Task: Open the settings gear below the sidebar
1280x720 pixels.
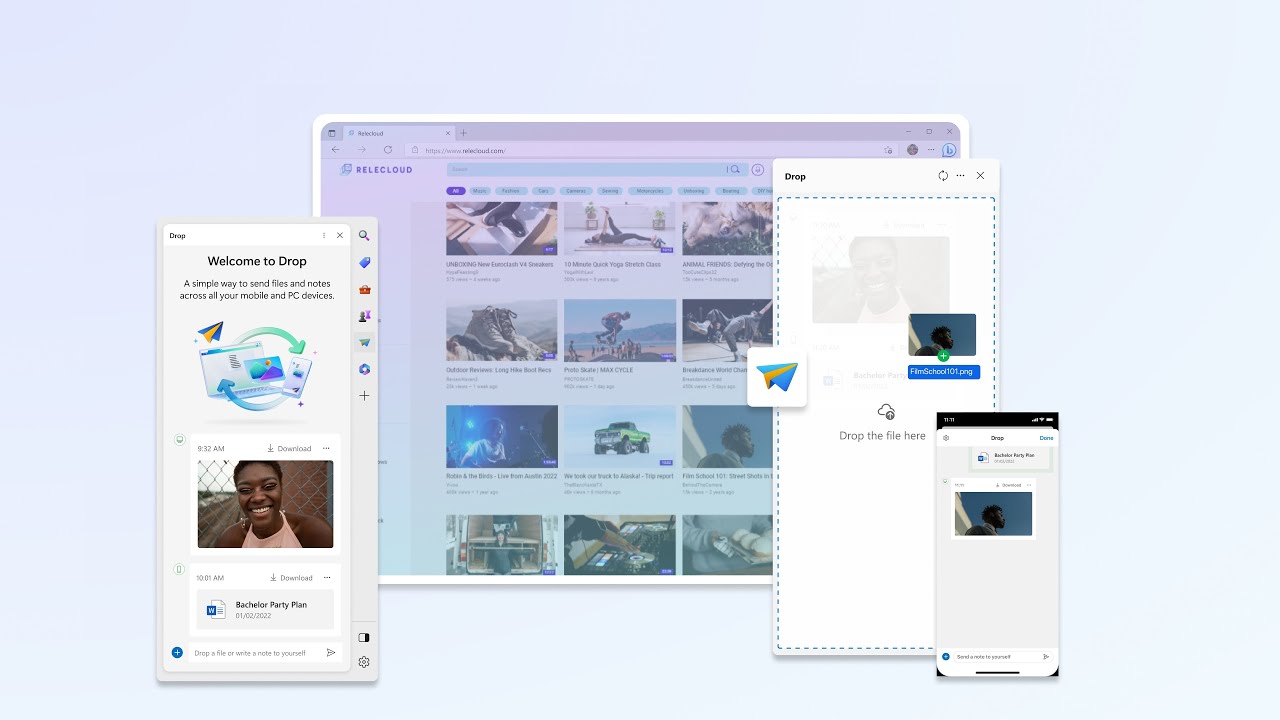Action: point(363,661)
